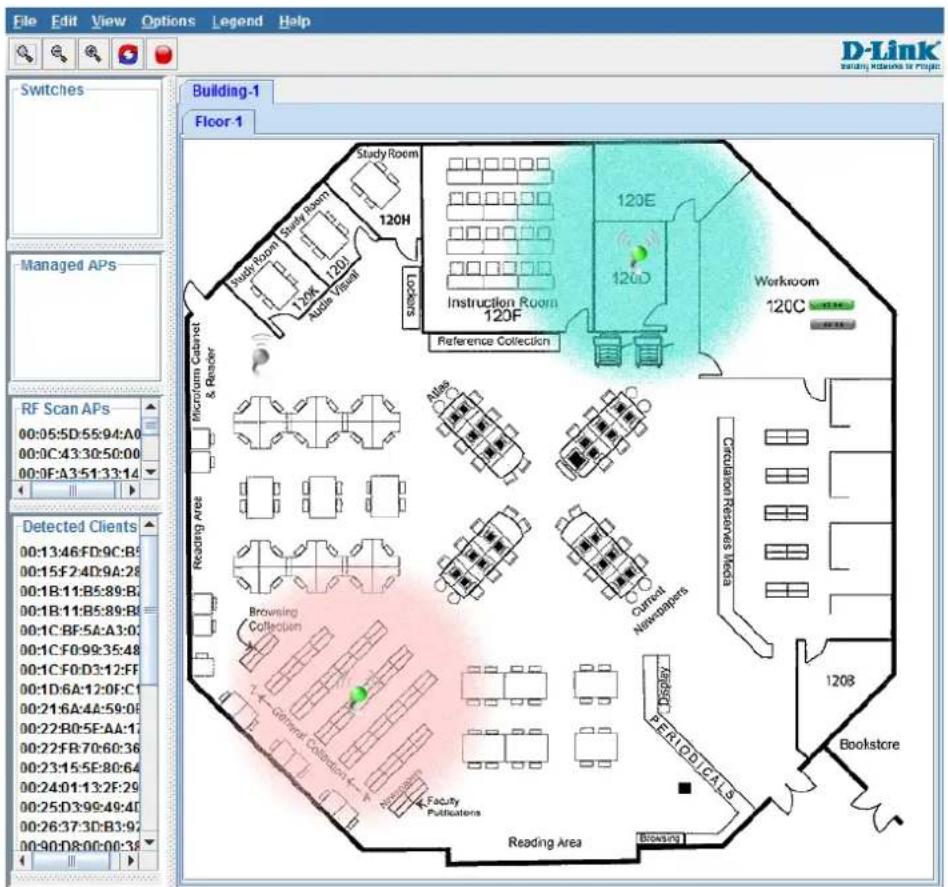Select detected client 00:22:B0:5E:AA
Screen dimensions: 948x887
(x=80, y=729)
